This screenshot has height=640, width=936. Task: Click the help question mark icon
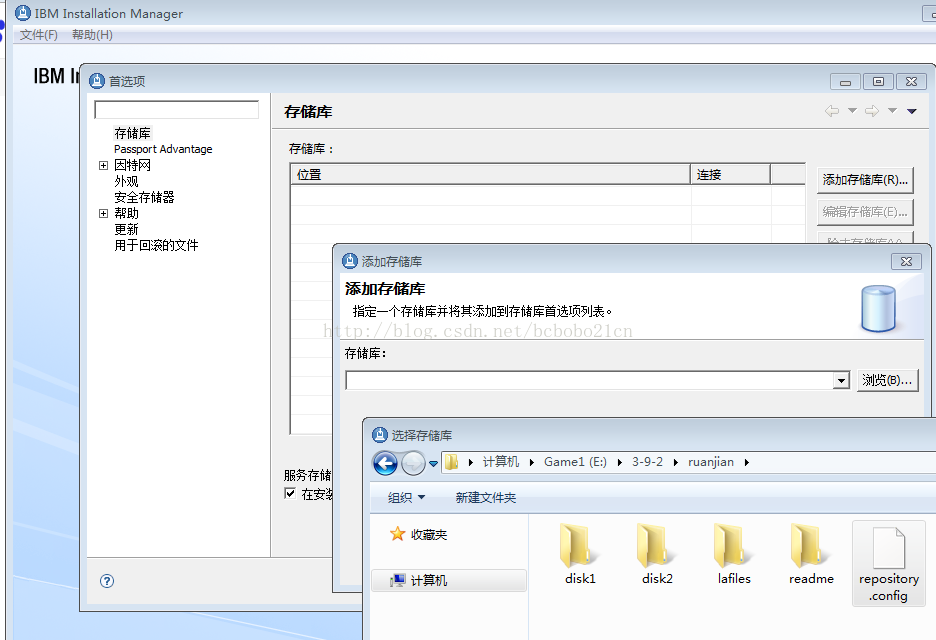pyautogui.click(x=107, y=581)
